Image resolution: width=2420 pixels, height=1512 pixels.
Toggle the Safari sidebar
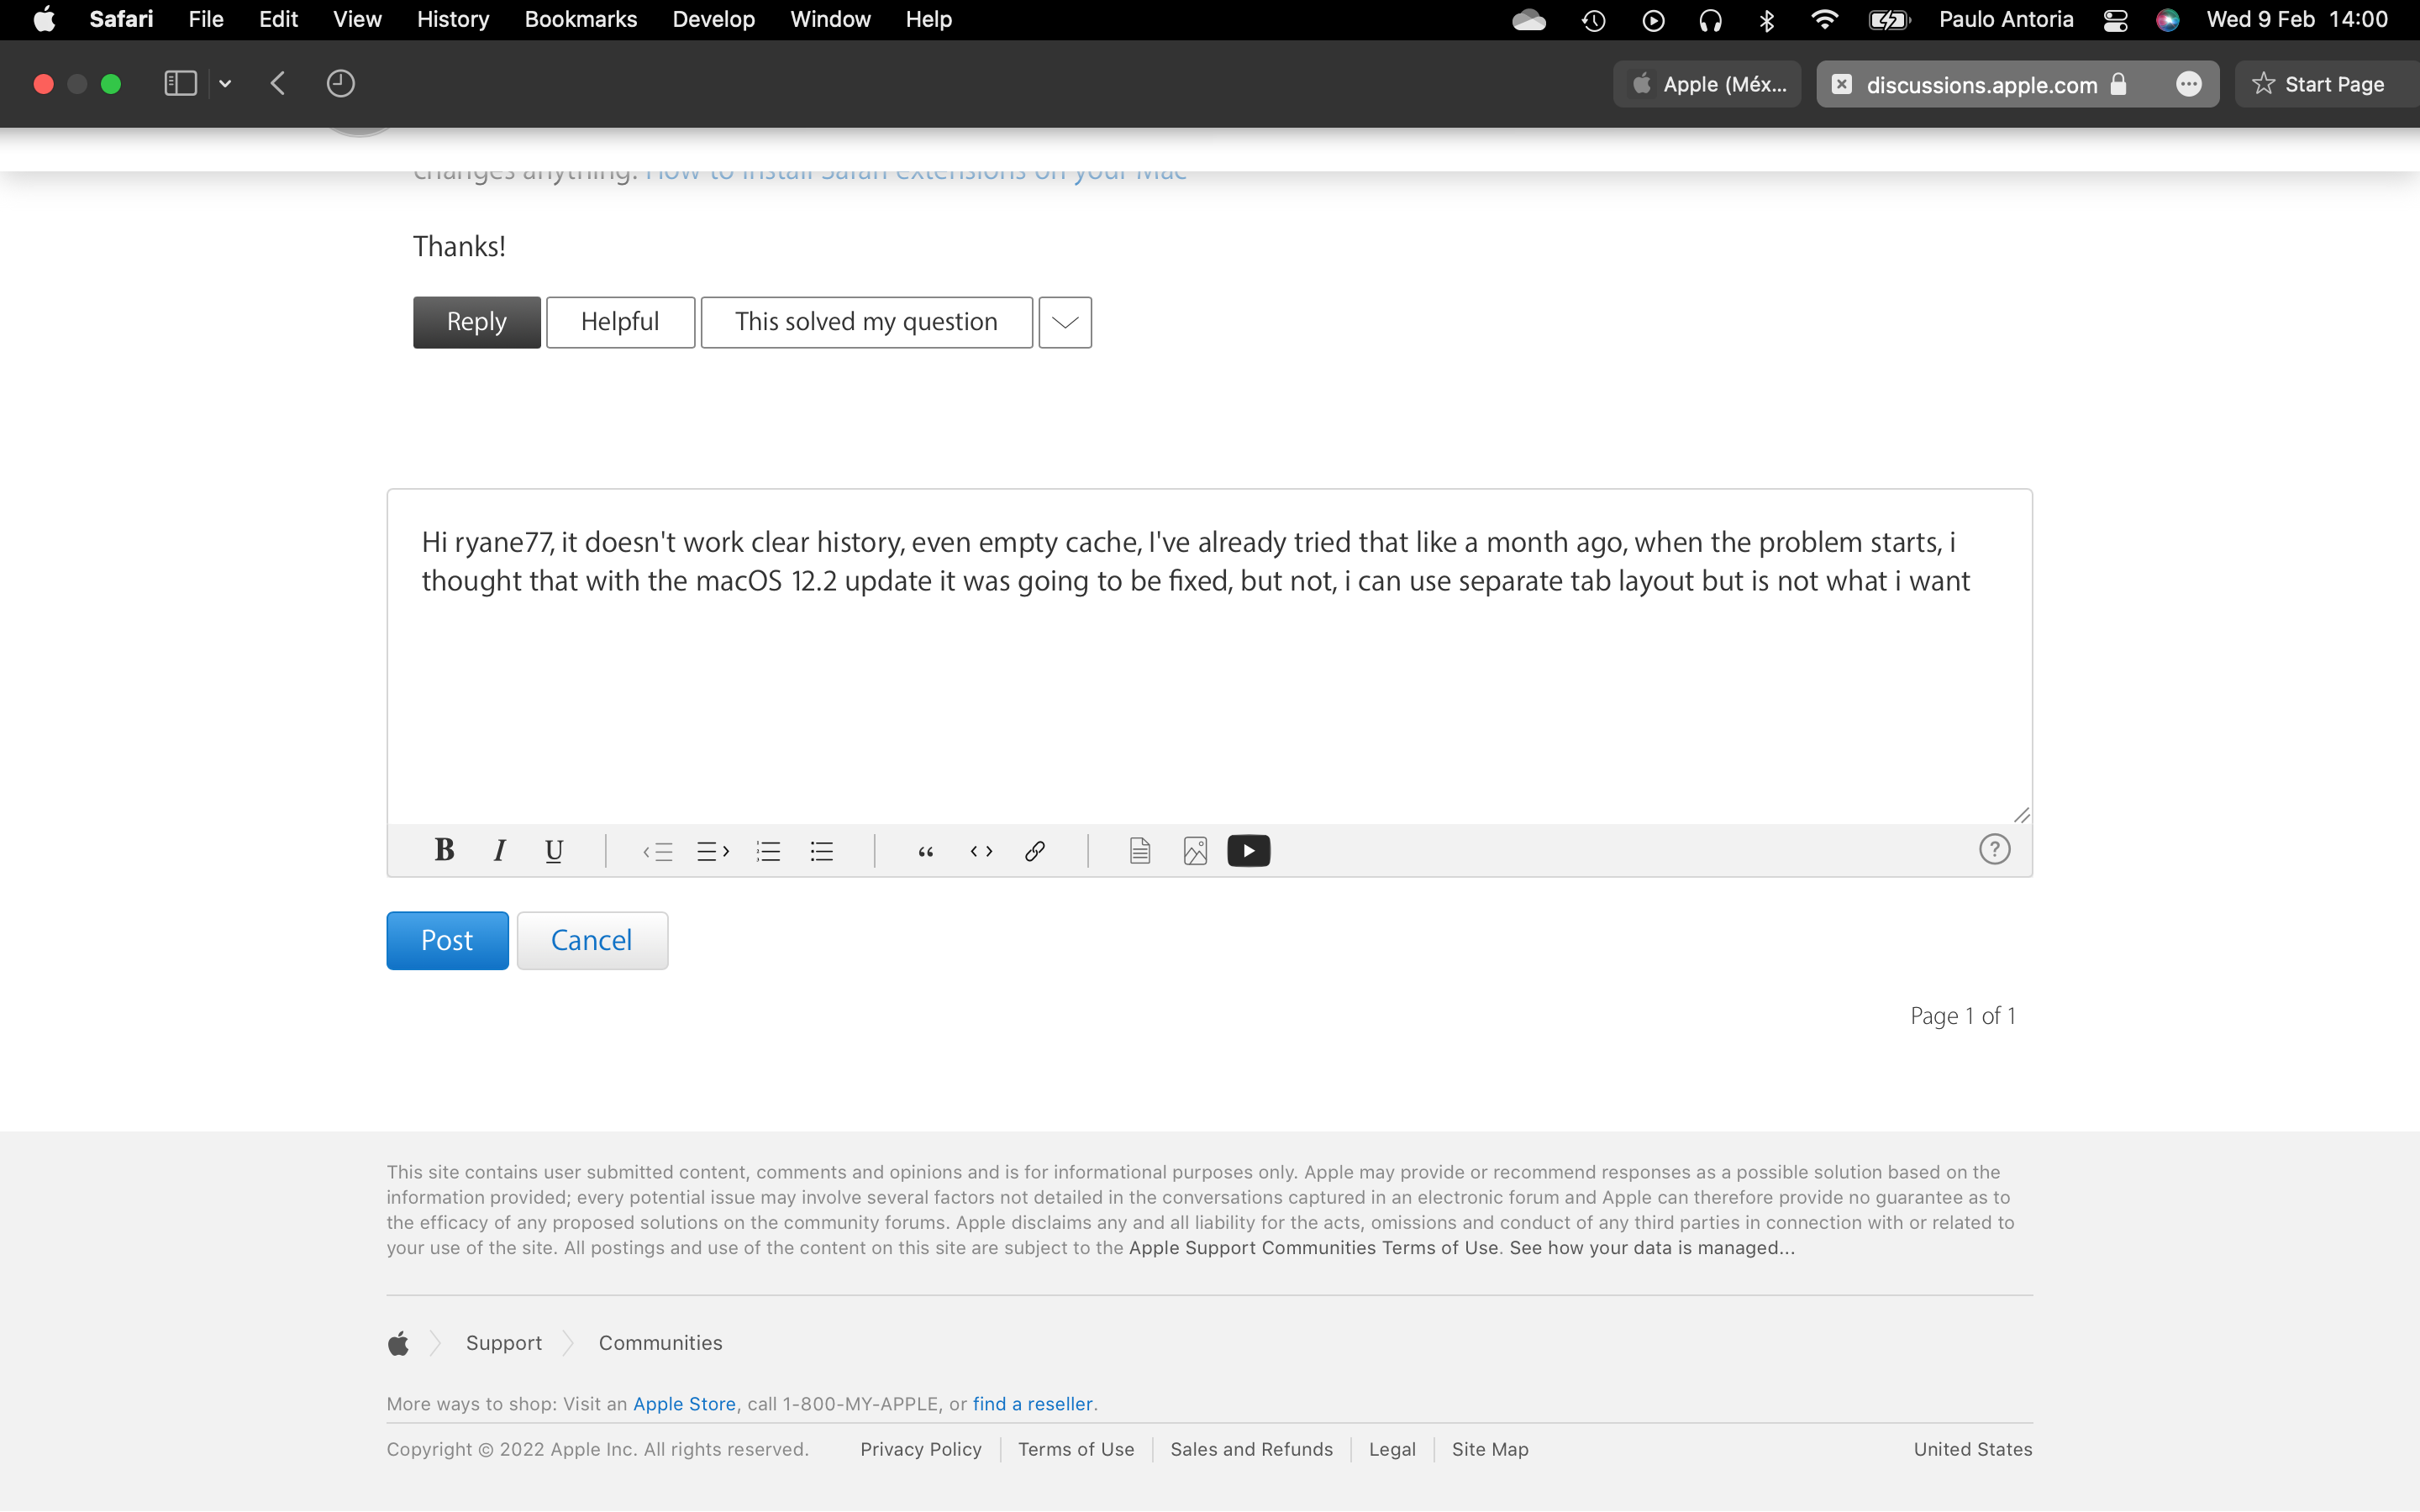(x=180, y=83)
